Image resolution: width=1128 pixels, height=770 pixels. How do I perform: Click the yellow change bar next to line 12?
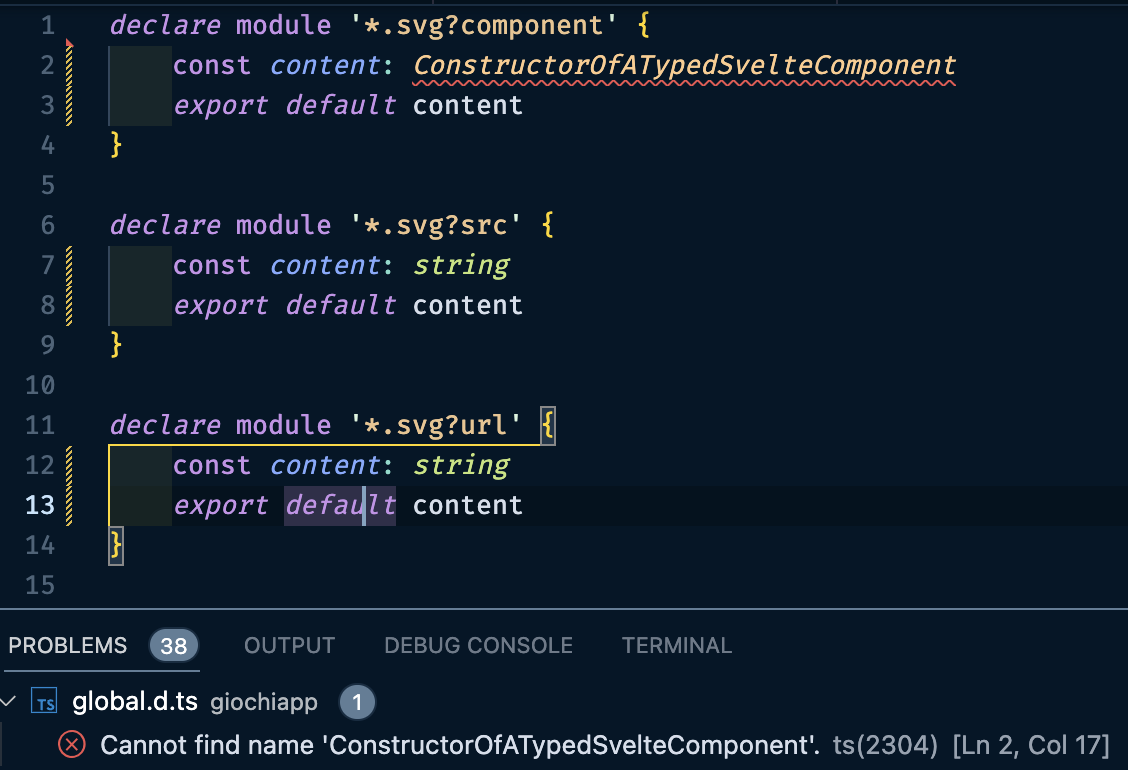pos(67,465)
